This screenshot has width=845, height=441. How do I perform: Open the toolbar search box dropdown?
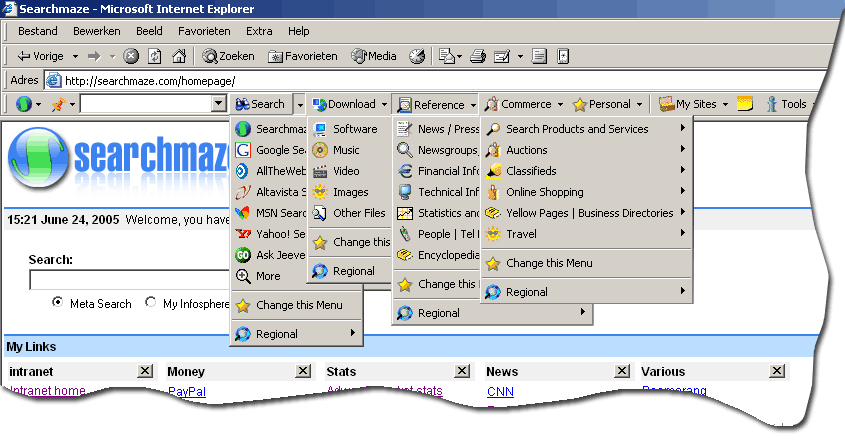(x=218, y=104)
